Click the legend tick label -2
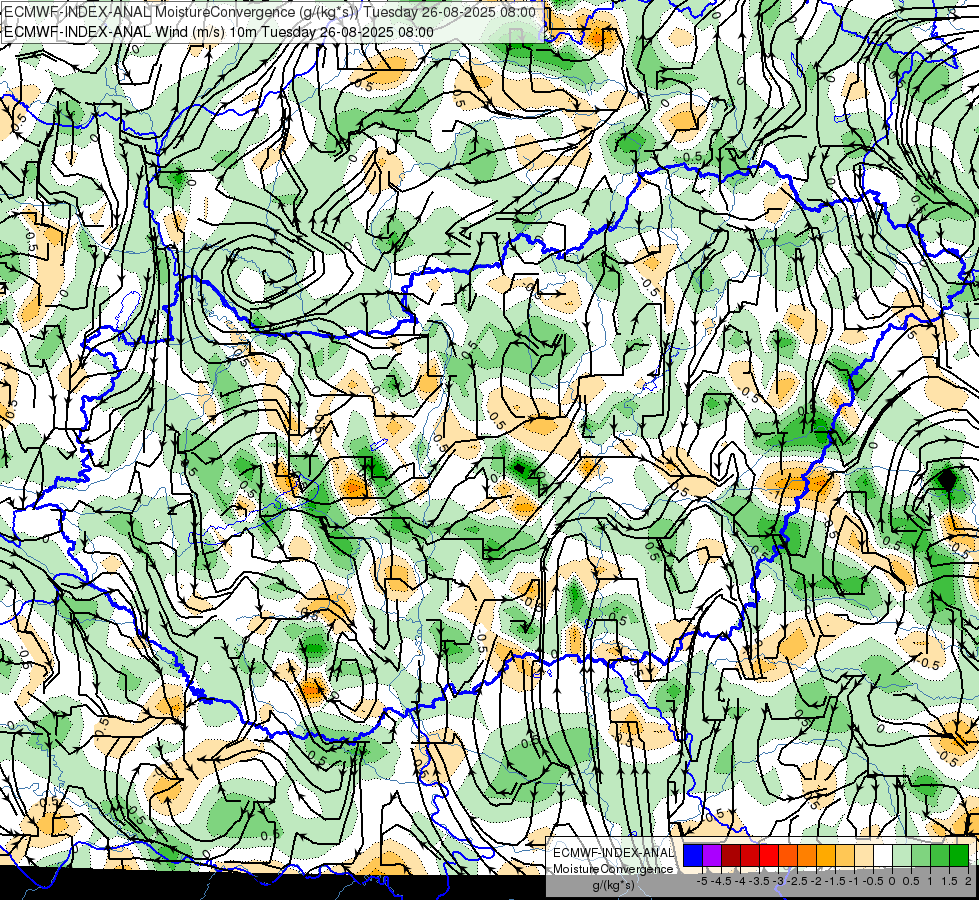The height and width of the screenshot is (900, 979). pyautogui.click(x=816, y=881)
